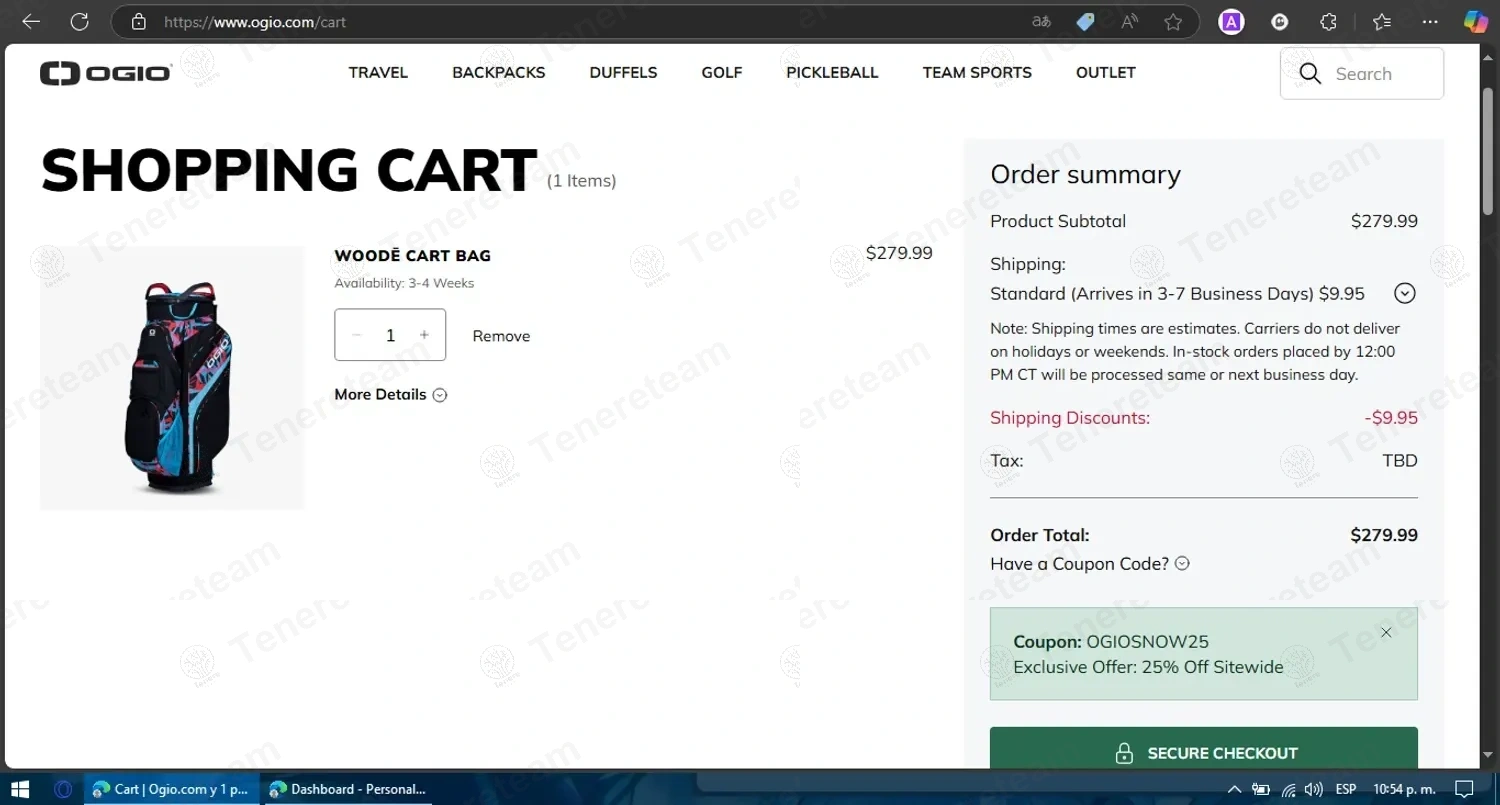1500x805 pixels.
Task: Open volume control in system tray
Action: point(1314,789)
